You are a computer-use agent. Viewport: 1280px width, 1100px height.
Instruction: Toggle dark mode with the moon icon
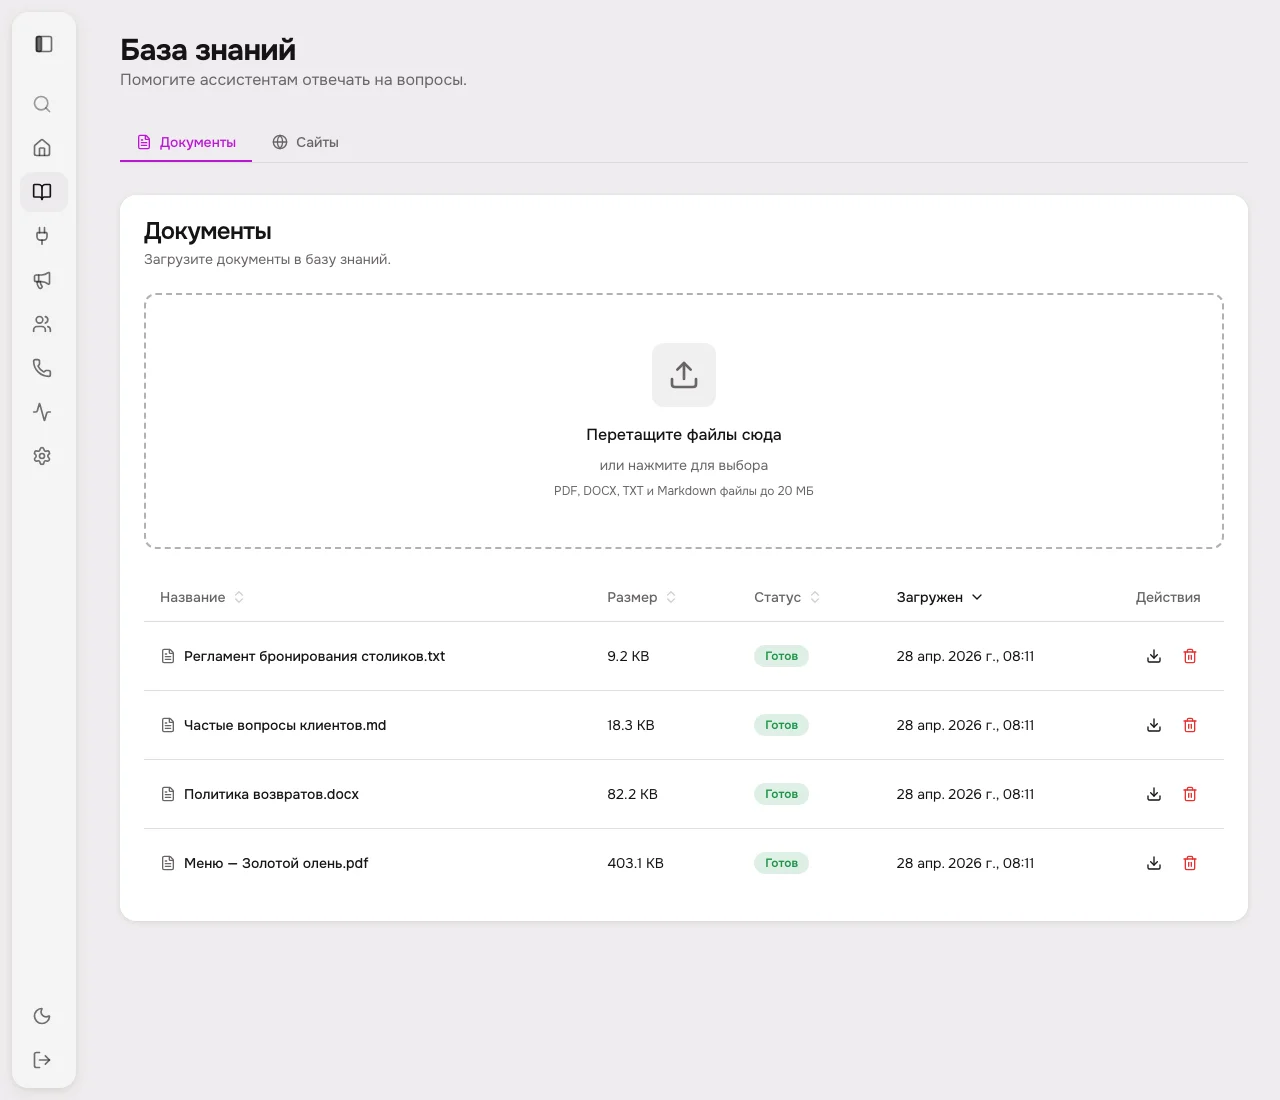(42, 1015)
